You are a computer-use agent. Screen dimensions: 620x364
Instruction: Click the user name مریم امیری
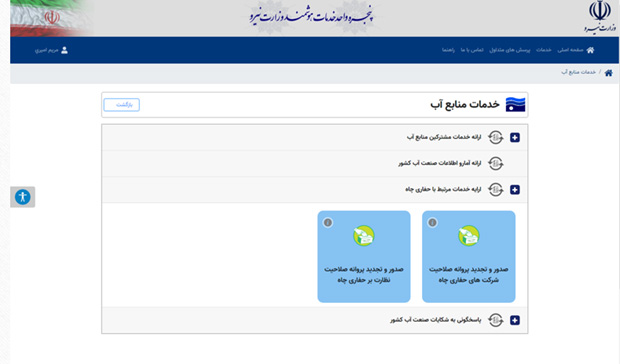[x=47, y=50]
